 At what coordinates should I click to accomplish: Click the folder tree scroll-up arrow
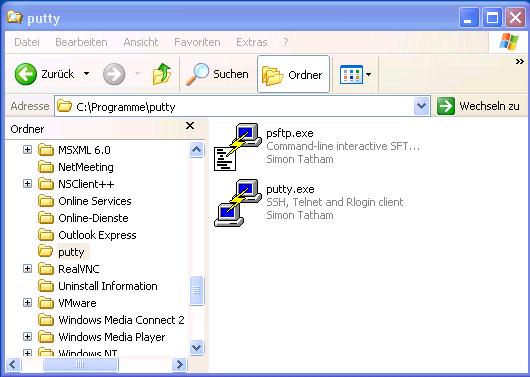(x=196, y=149)
